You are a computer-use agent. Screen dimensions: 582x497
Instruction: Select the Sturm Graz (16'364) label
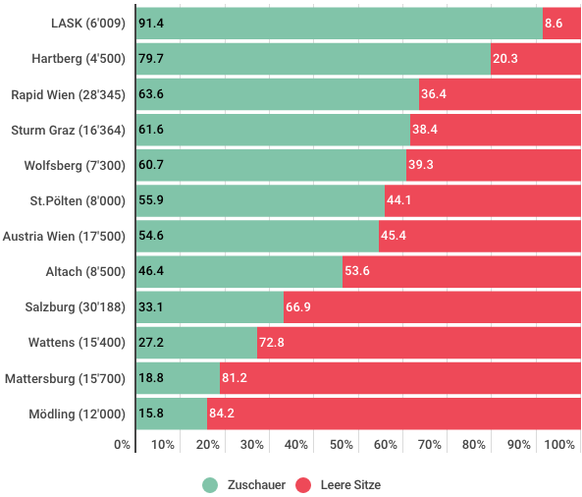pyautogui.click(x=68, y=130)
